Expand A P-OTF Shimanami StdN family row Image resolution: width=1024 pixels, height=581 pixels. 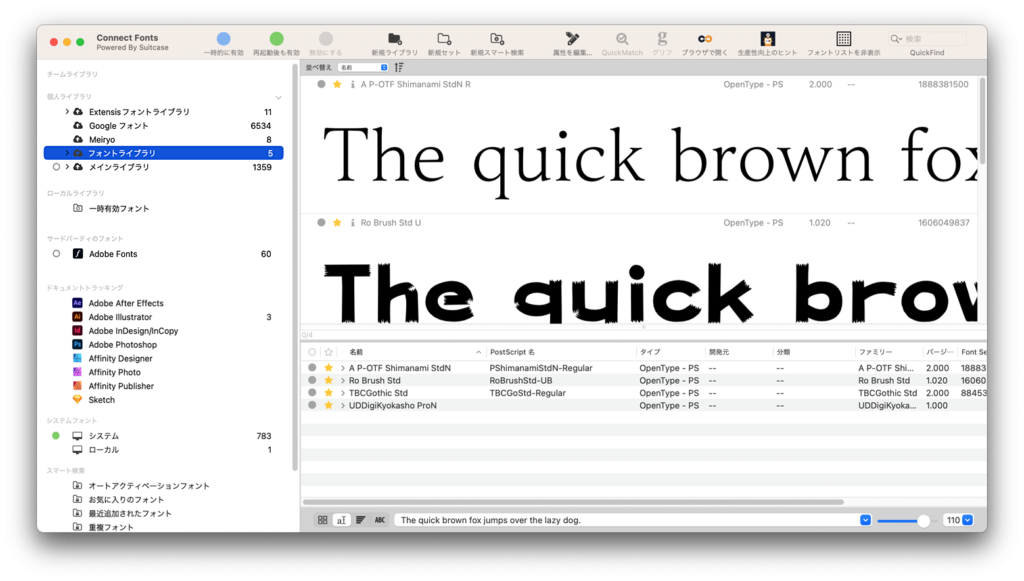[x=343, y=368]
